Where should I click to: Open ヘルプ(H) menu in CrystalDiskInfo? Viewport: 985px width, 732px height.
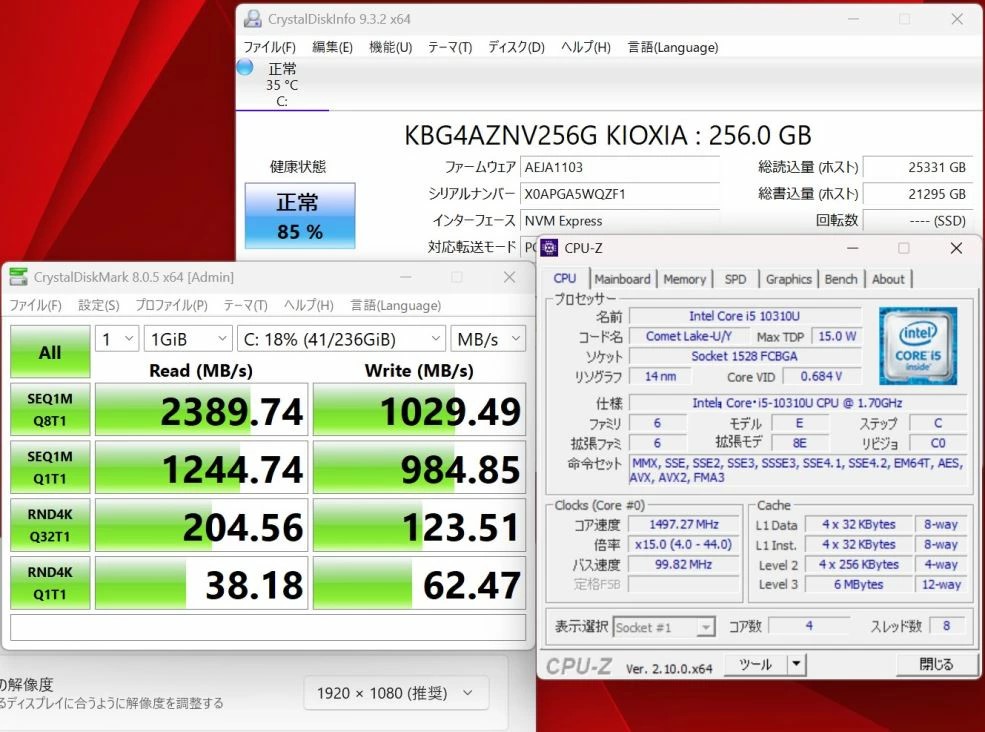(585, 47)
